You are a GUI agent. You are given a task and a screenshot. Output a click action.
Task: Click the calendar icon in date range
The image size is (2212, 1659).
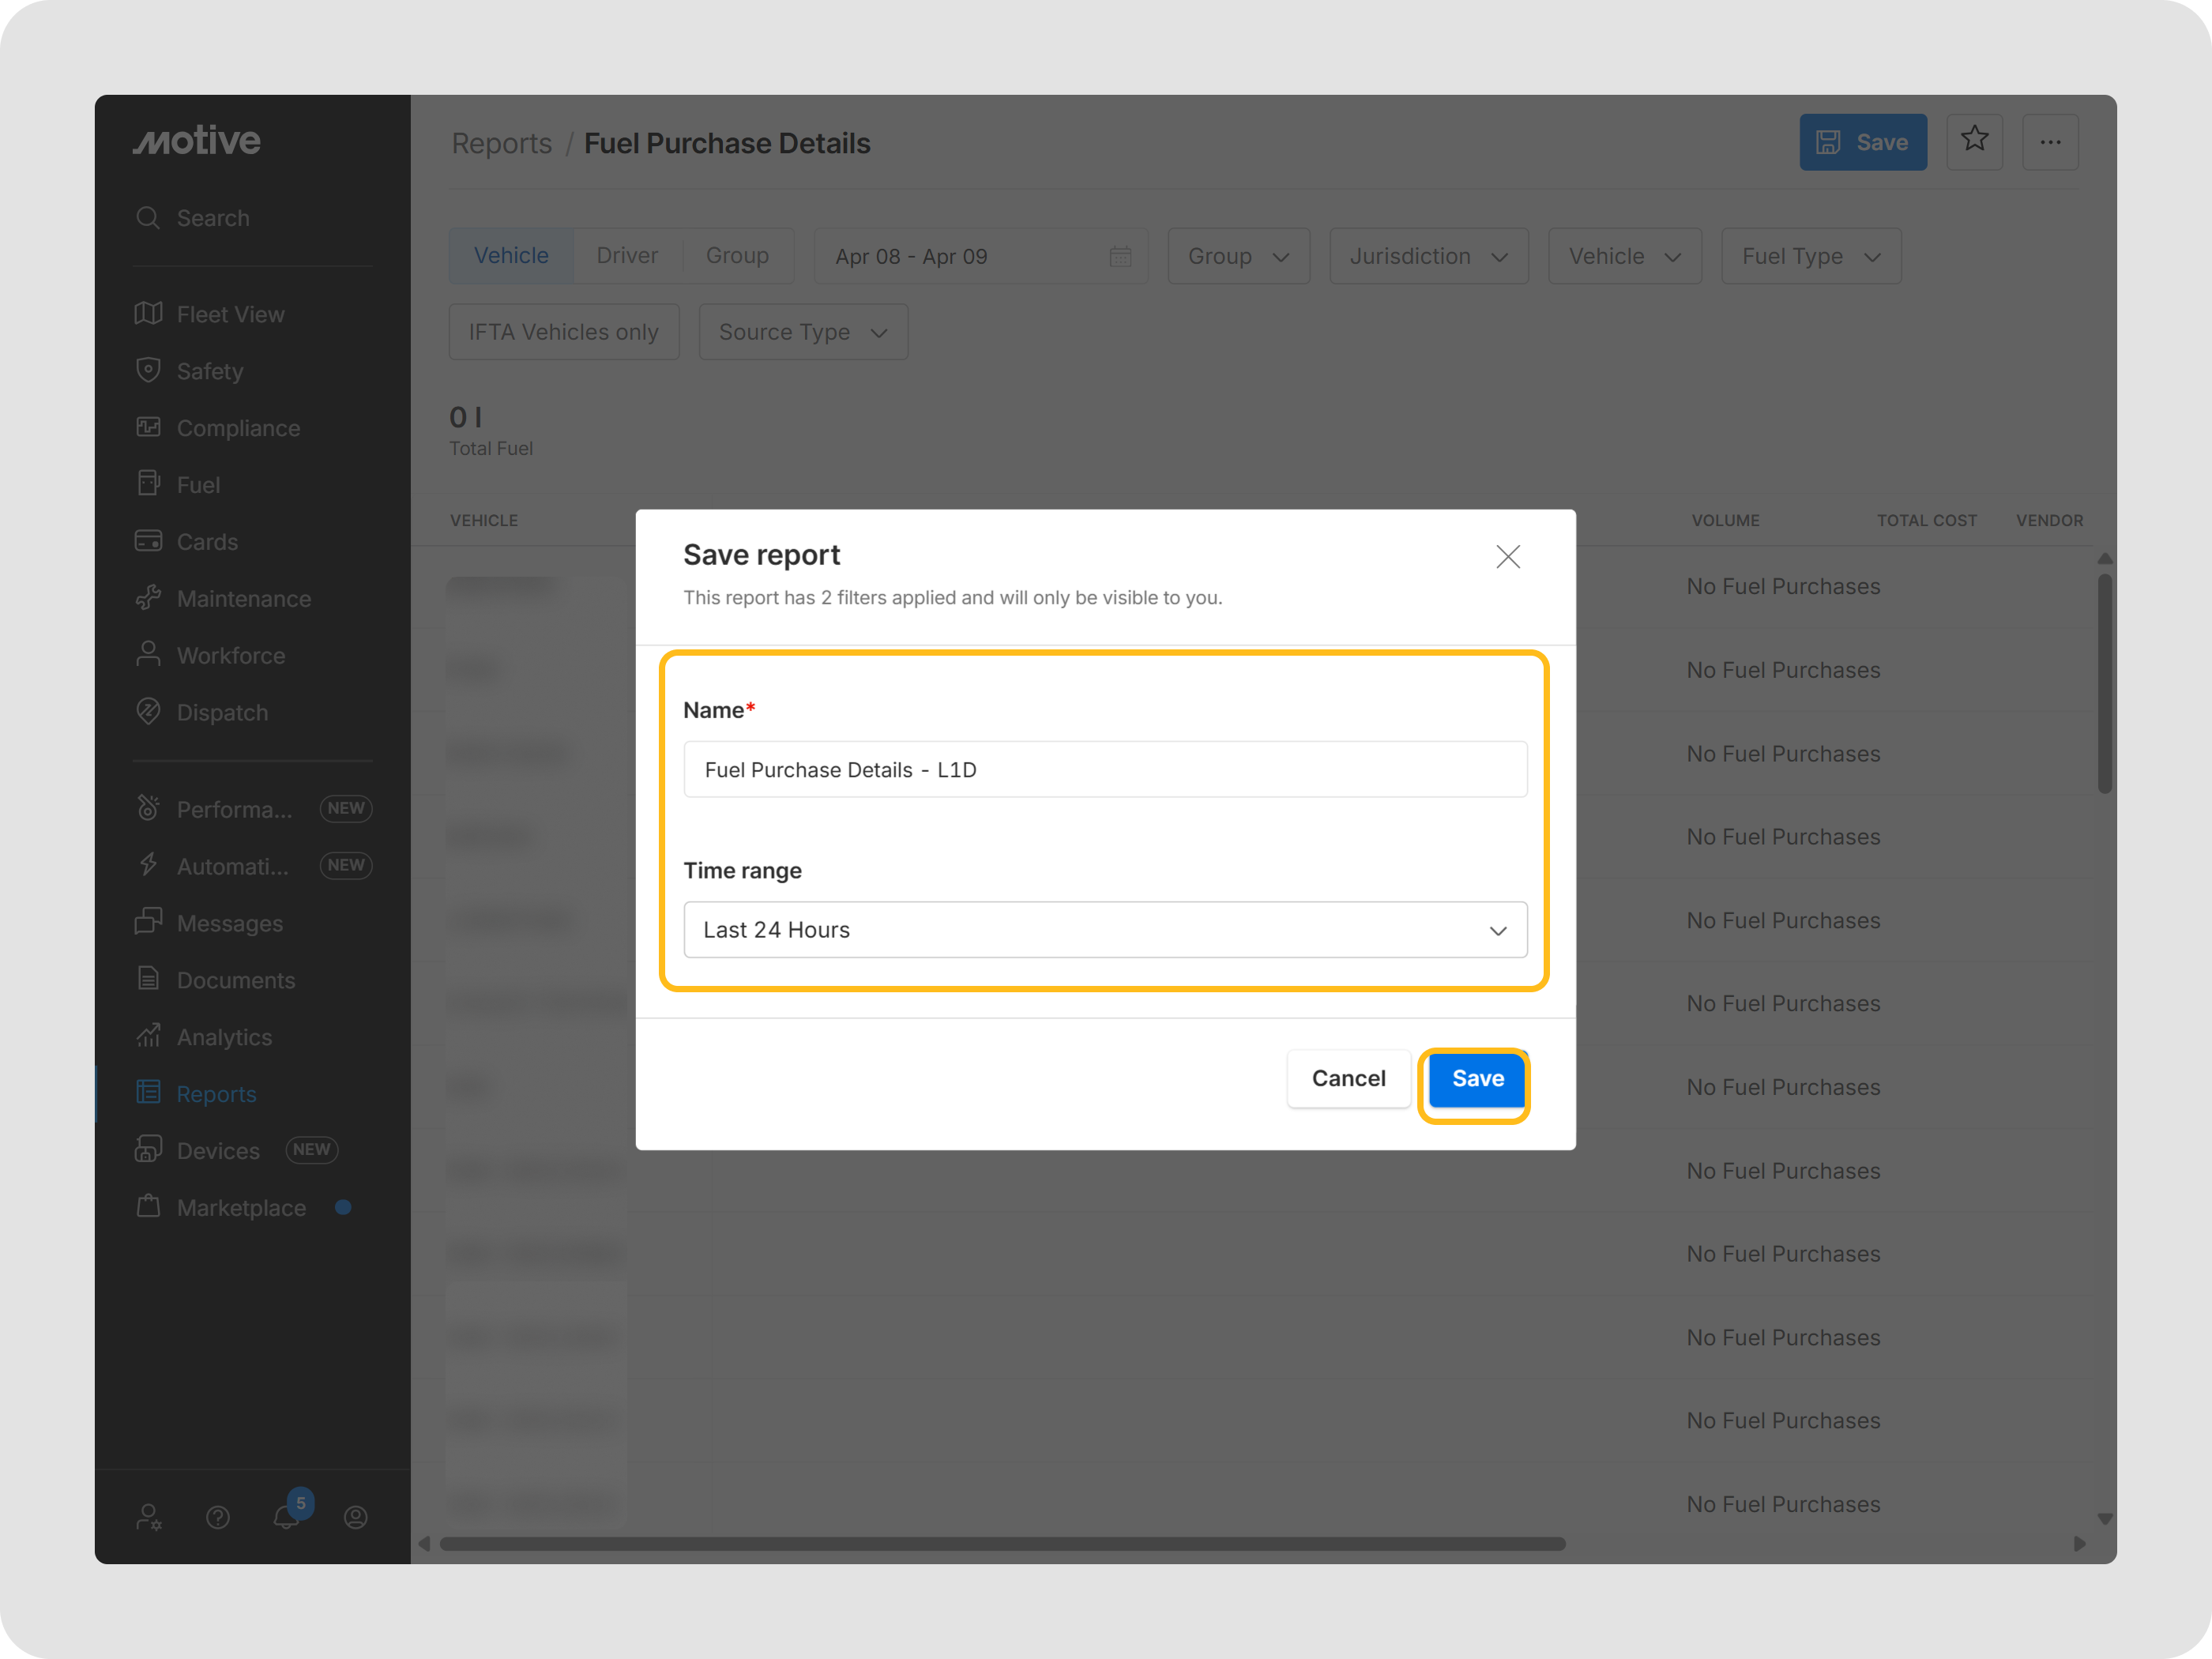click(1120, 257)
